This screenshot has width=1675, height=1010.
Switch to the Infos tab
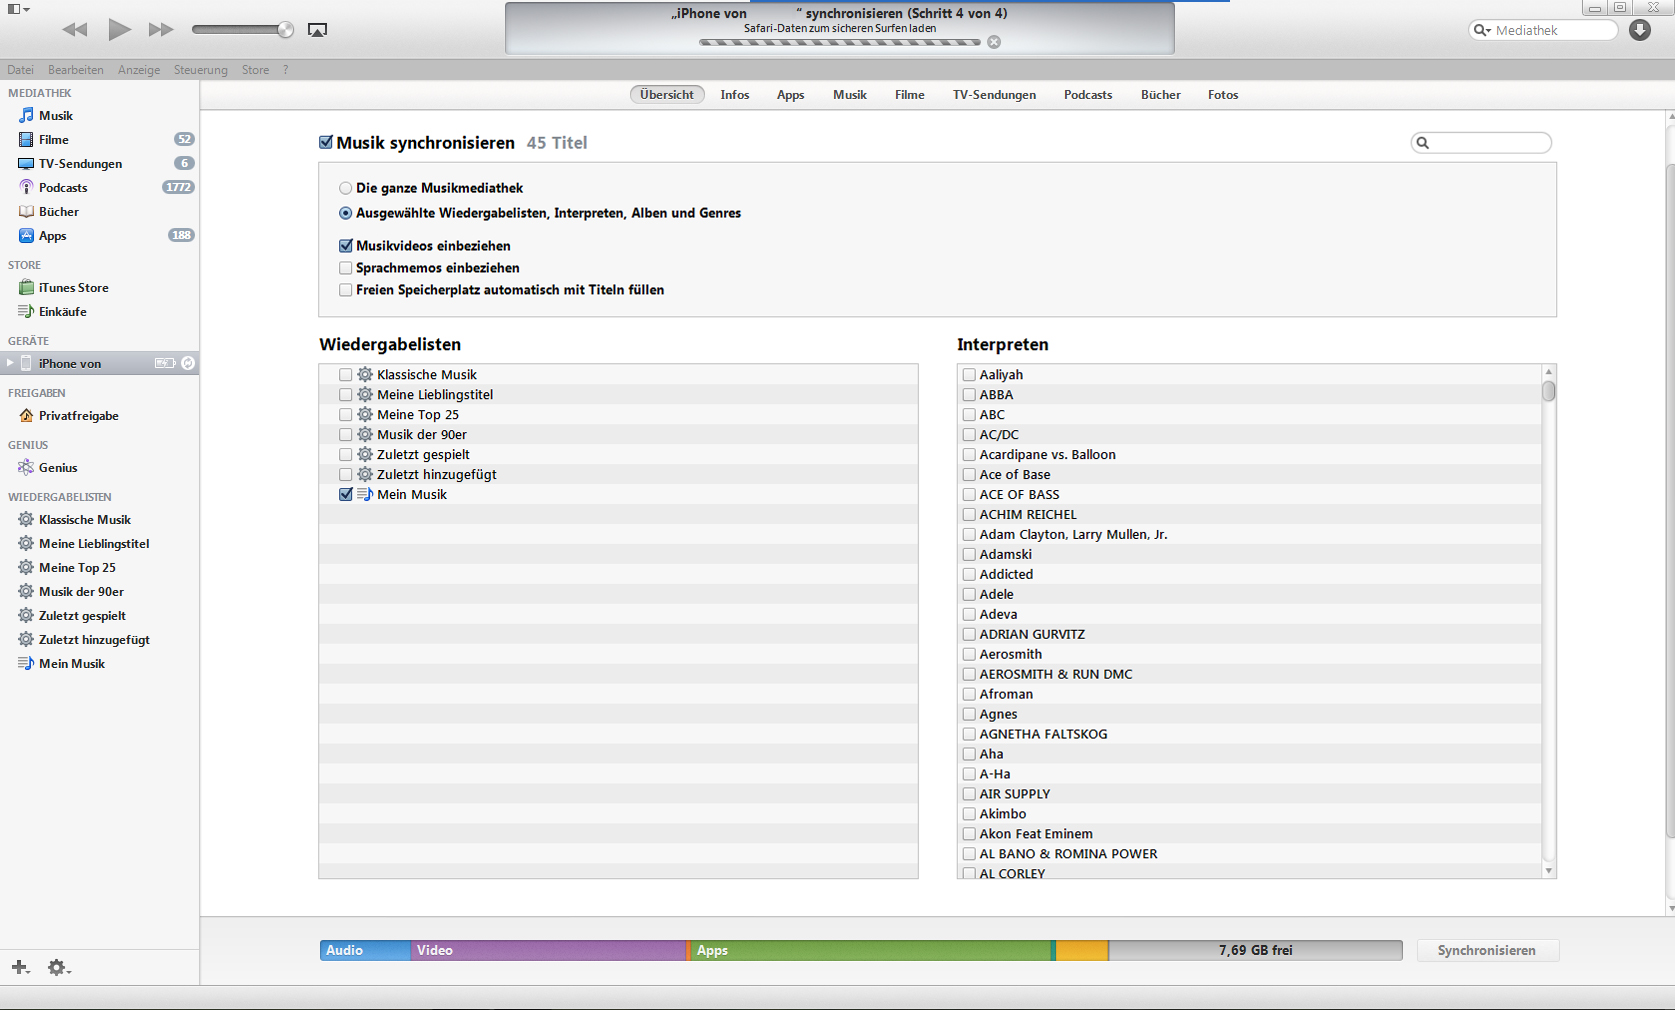coord(735,95)
